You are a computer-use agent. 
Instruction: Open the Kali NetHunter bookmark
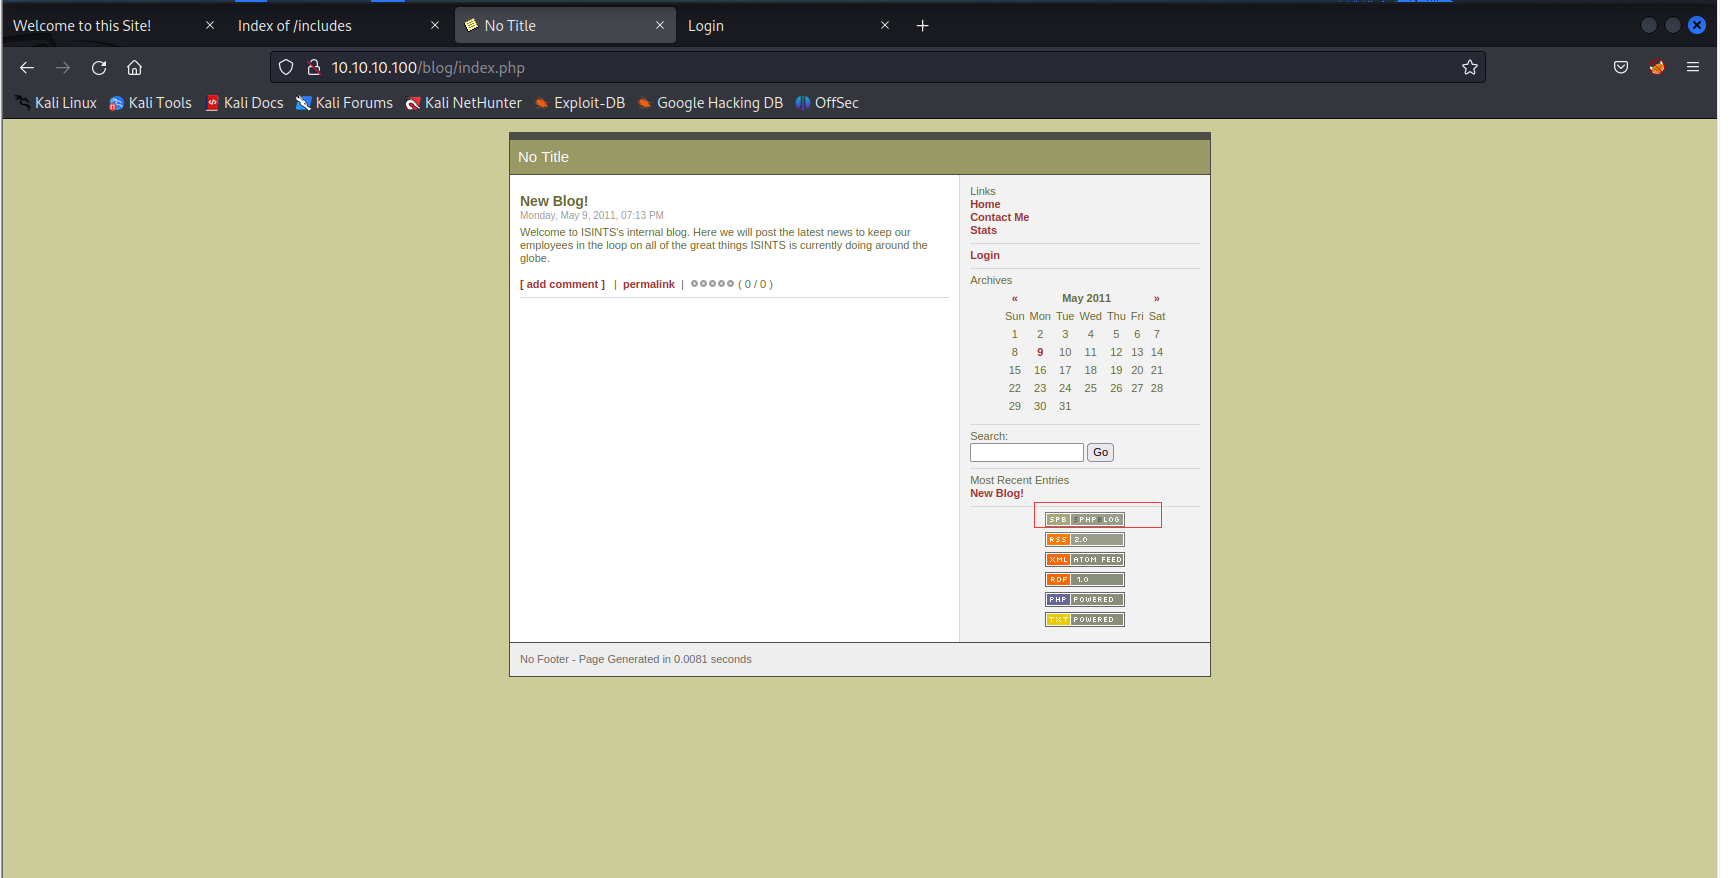463,103
